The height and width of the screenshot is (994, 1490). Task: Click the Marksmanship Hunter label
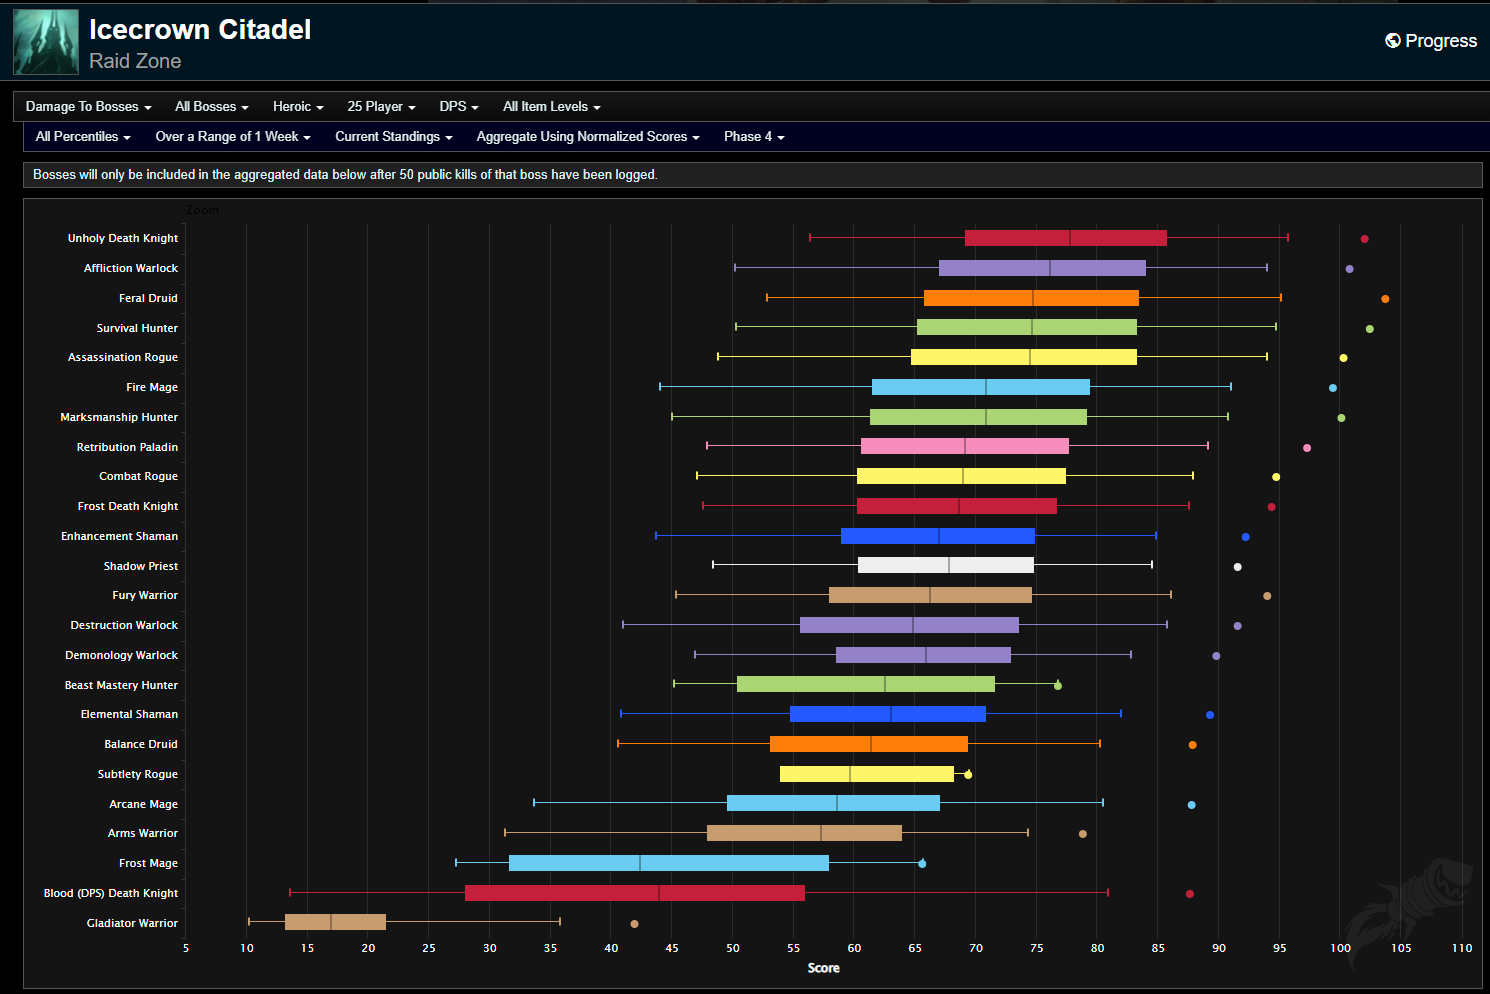119,417
